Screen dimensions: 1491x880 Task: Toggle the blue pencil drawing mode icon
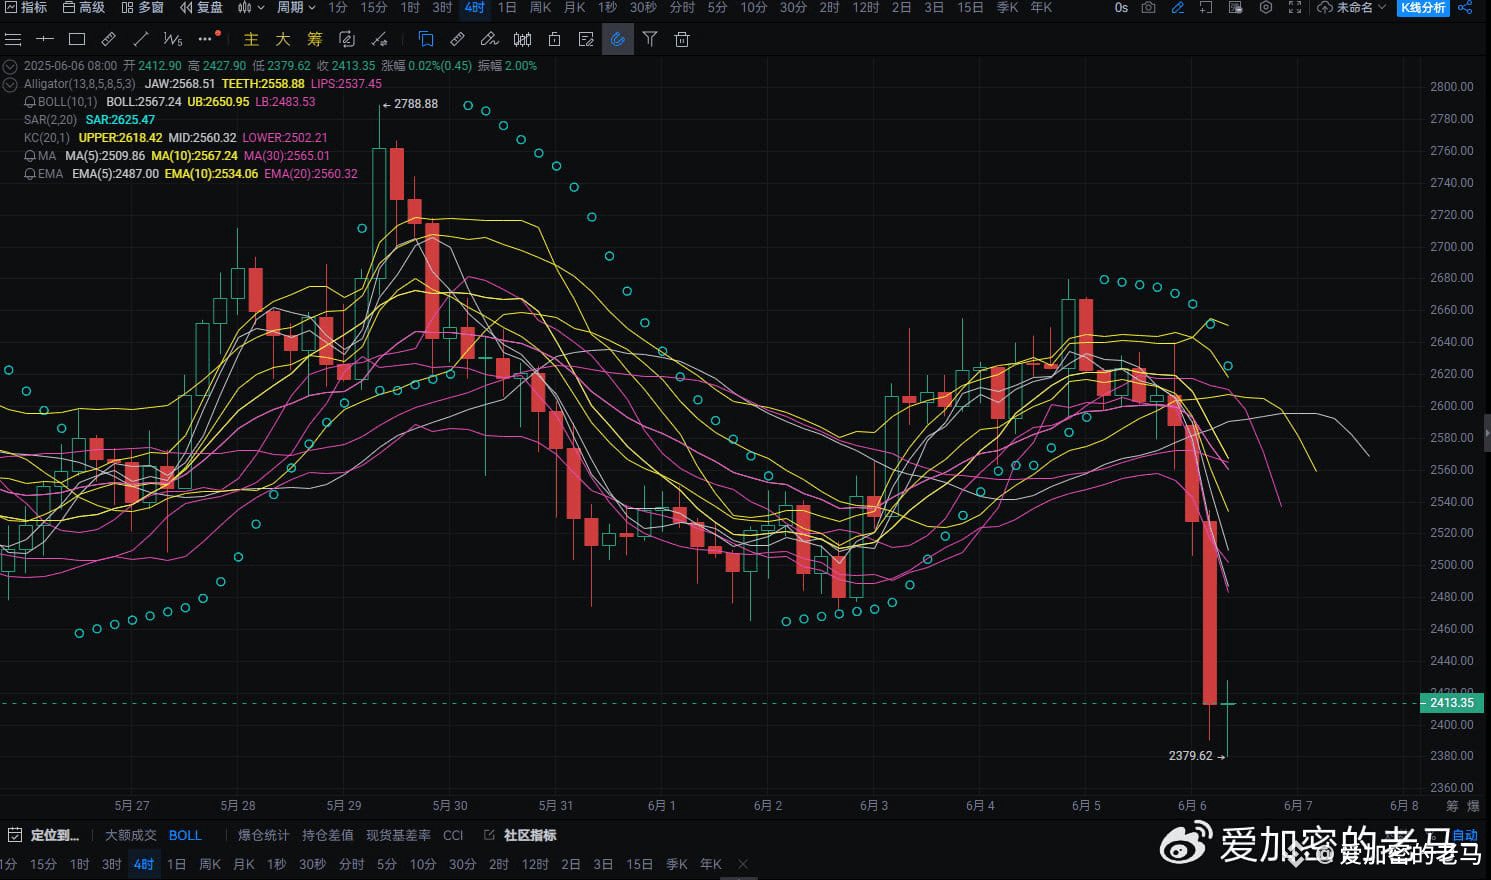pyautogui.click(x=1178, y=7)
